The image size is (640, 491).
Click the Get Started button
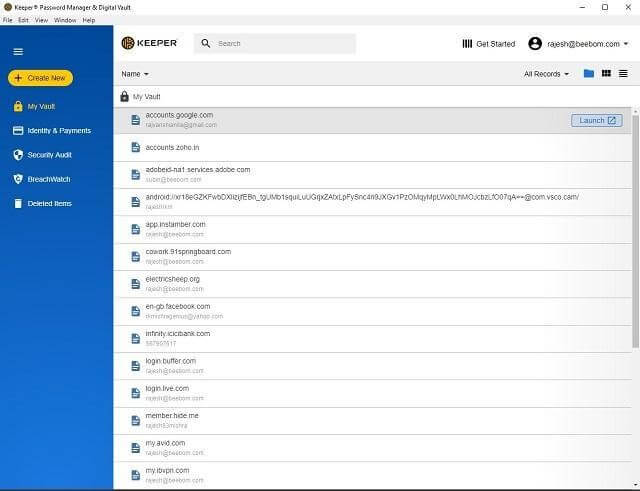tap(489, 44)
